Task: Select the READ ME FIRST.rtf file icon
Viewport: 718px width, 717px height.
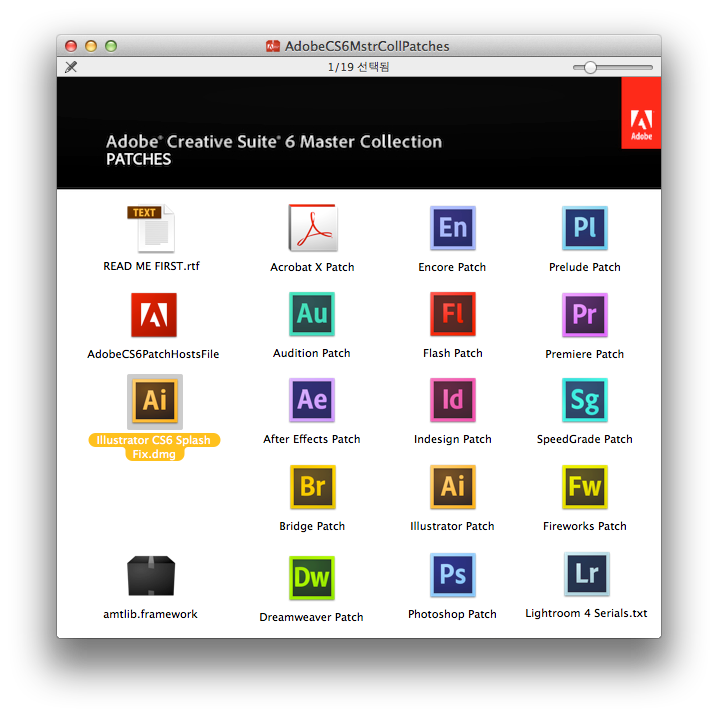Action: (x=152, y=228)
